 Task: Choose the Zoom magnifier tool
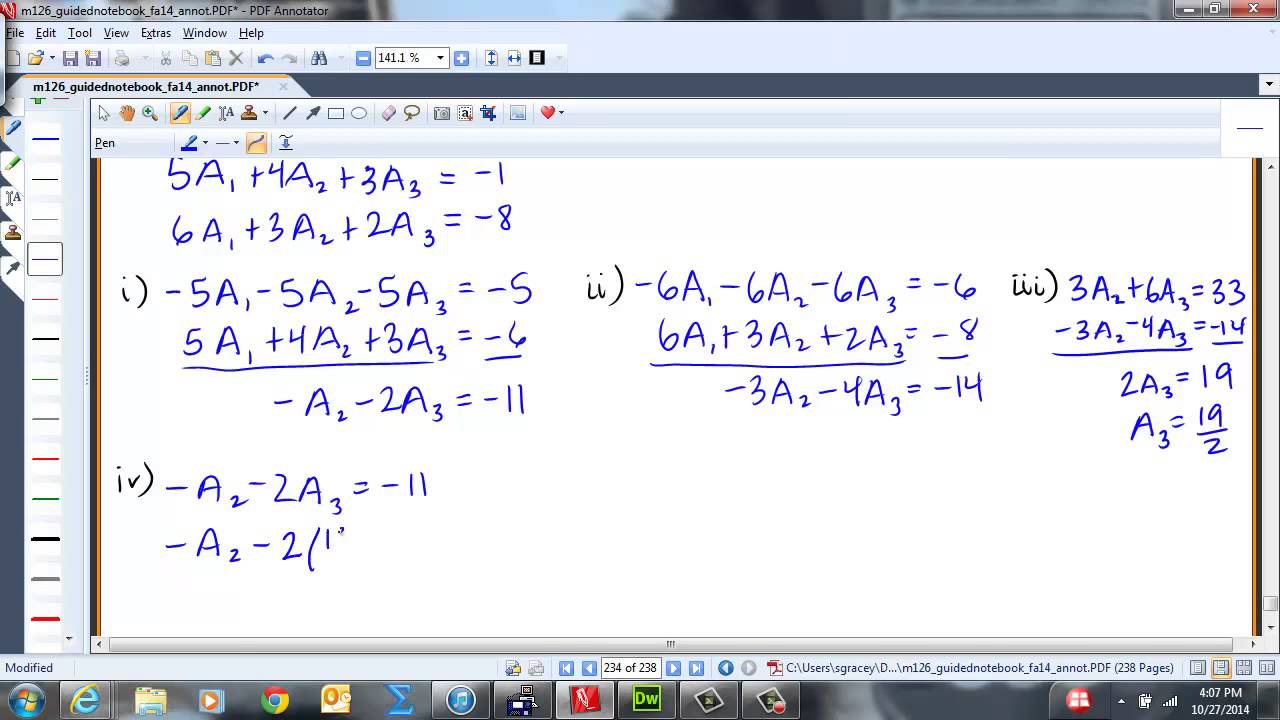click(150, 113)
